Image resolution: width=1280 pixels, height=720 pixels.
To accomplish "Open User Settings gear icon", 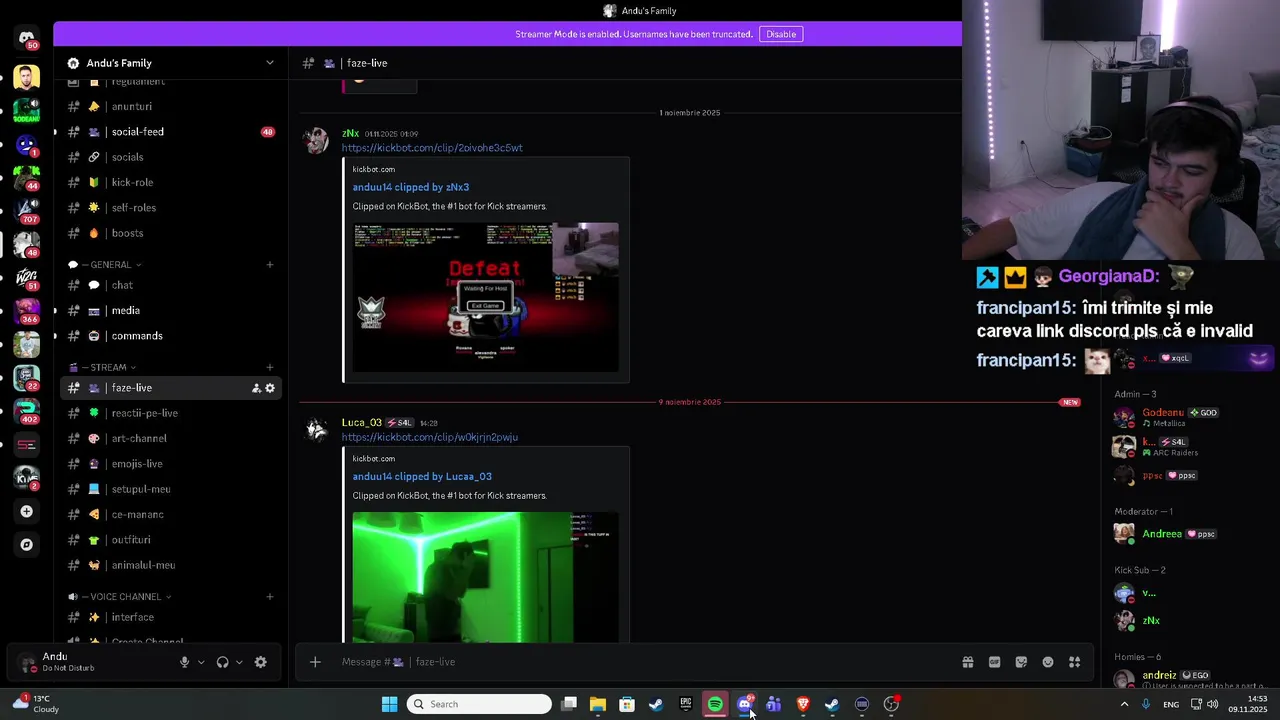I will (x=261, y=662).
